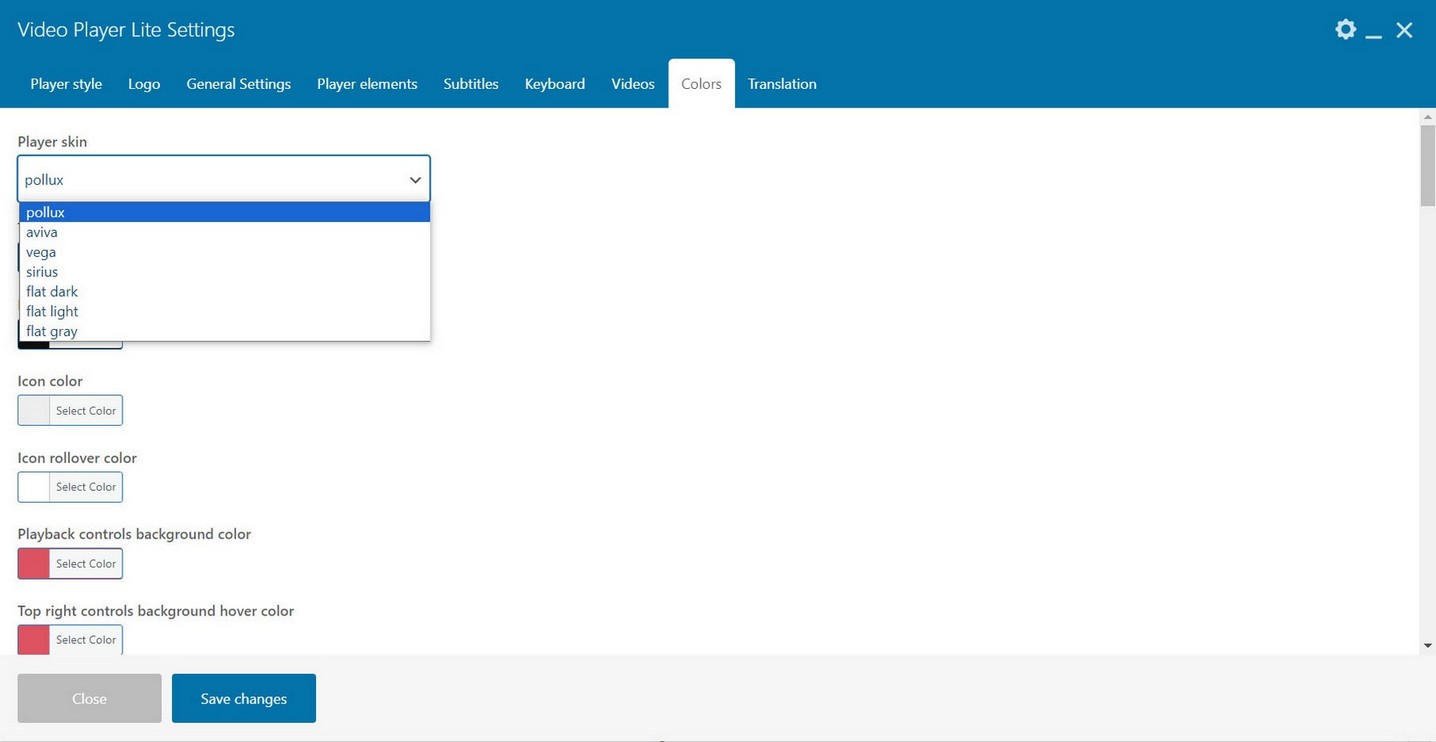Select the flat dark skin
1436x742 pixels.
(52, 292)
